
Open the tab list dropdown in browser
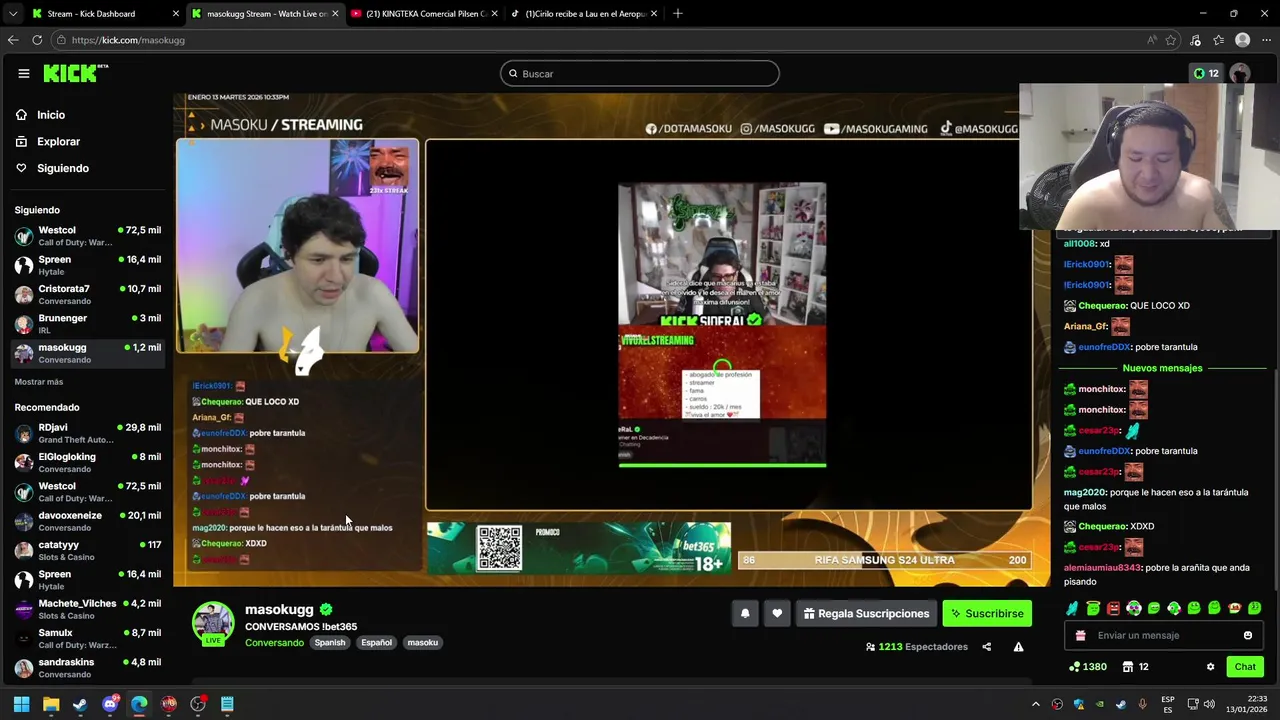pyautogui.click(x=12, y=14)
